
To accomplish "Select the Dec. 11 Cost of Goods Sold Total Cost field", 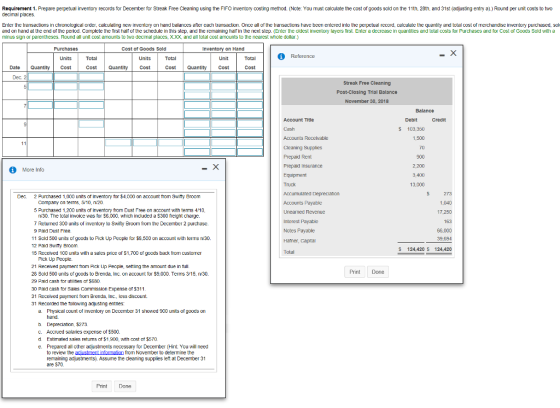I will (170, 143).
